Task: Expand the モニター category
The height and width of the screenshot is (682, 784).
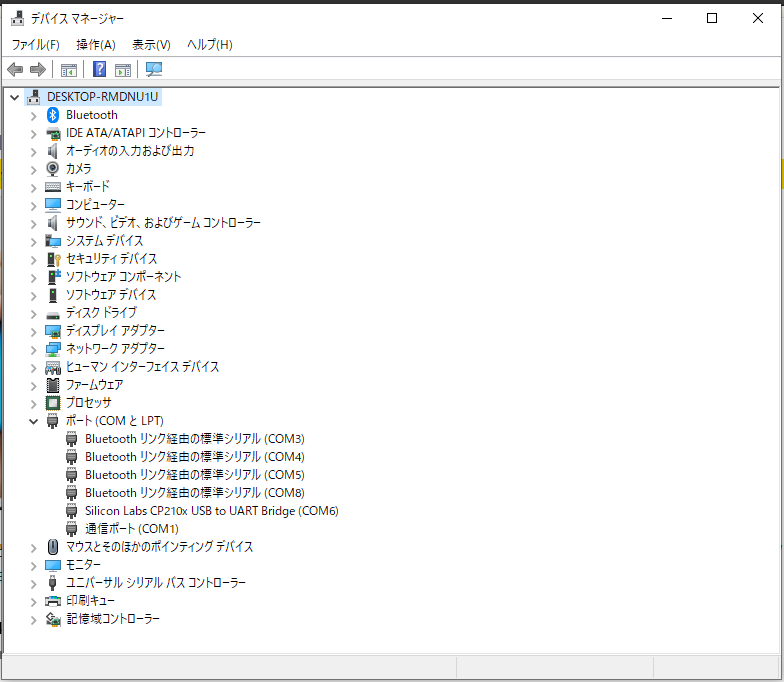Action: pos(34,566)
